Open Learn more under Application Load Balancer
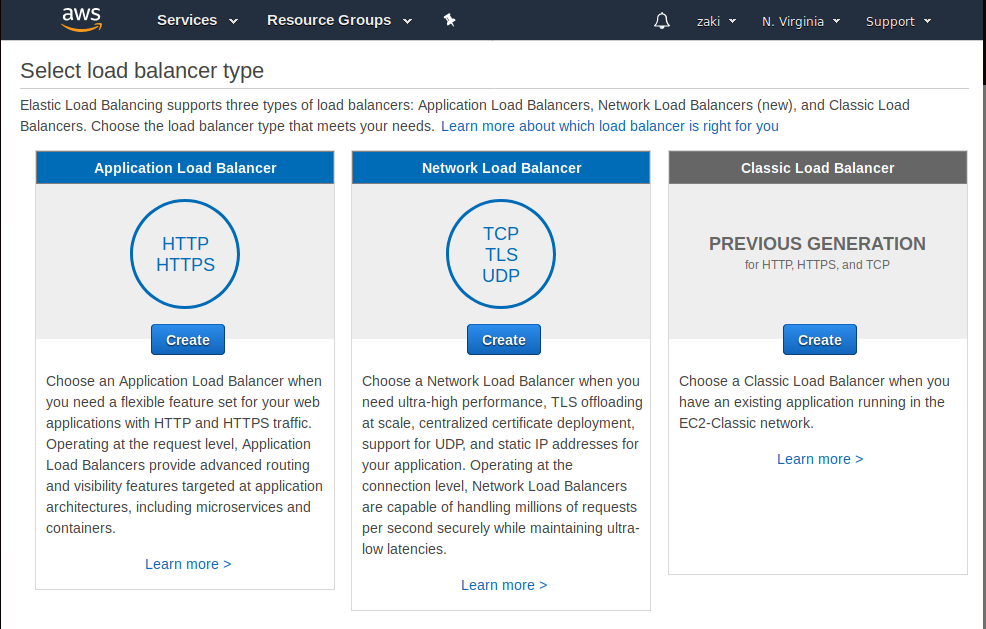986x629 pixels. pyautogui.click(x=188, y=564)
